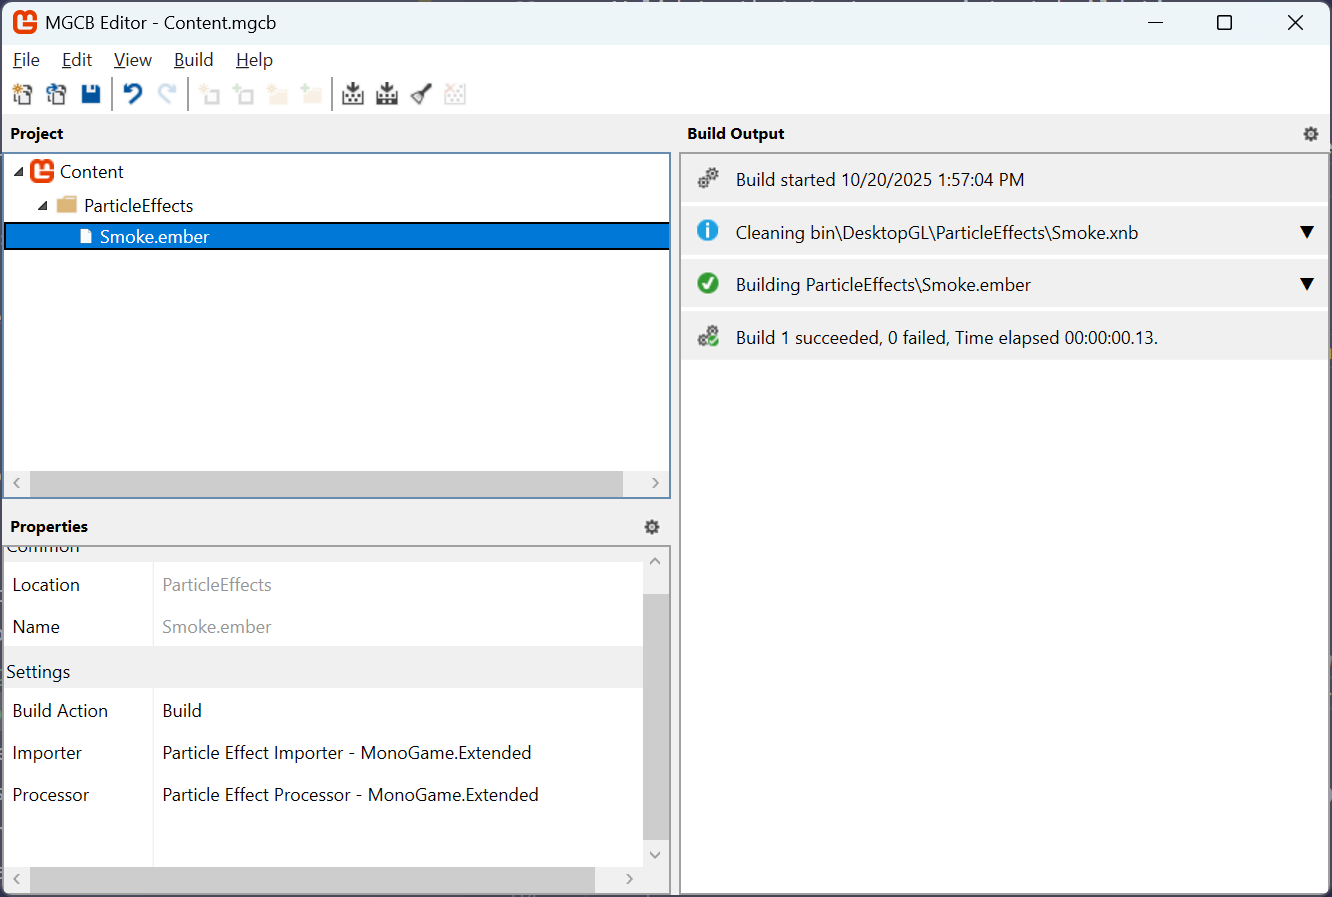Select Smoke.ember in the project tree

(154, 237)
